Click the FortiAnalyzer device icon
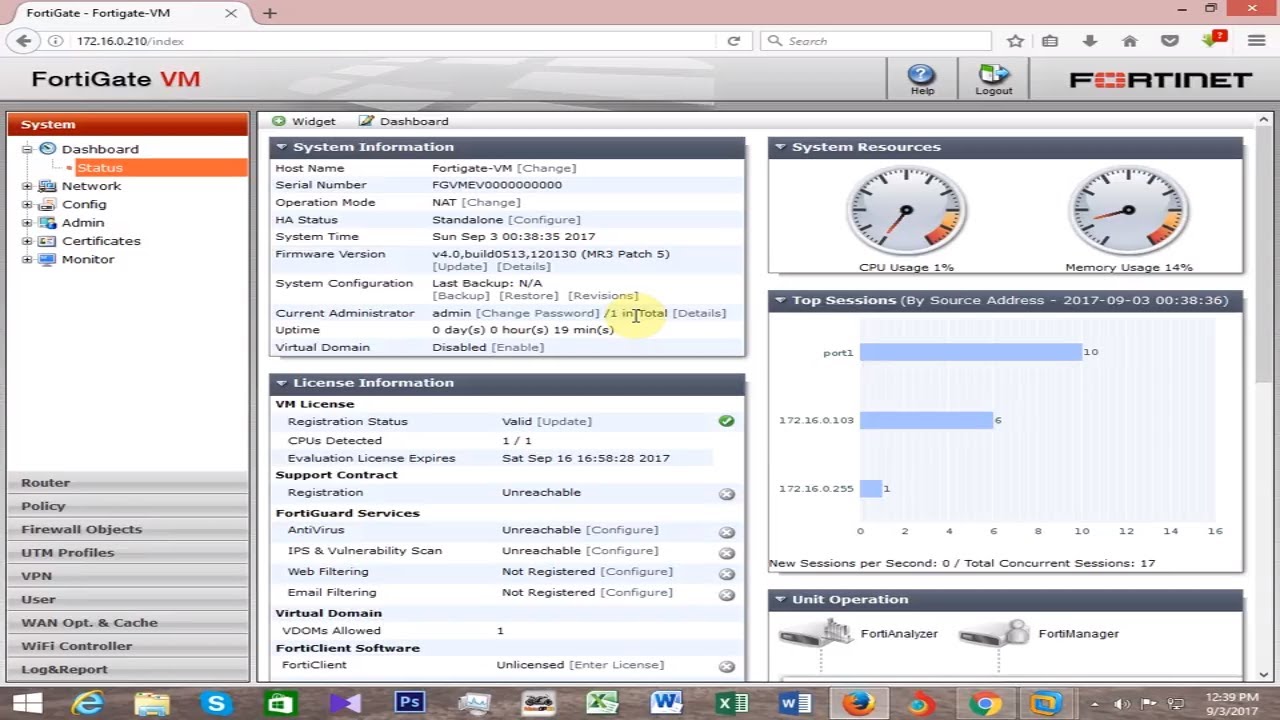The height and width of the screenshot is (720, 1280). 816,633
